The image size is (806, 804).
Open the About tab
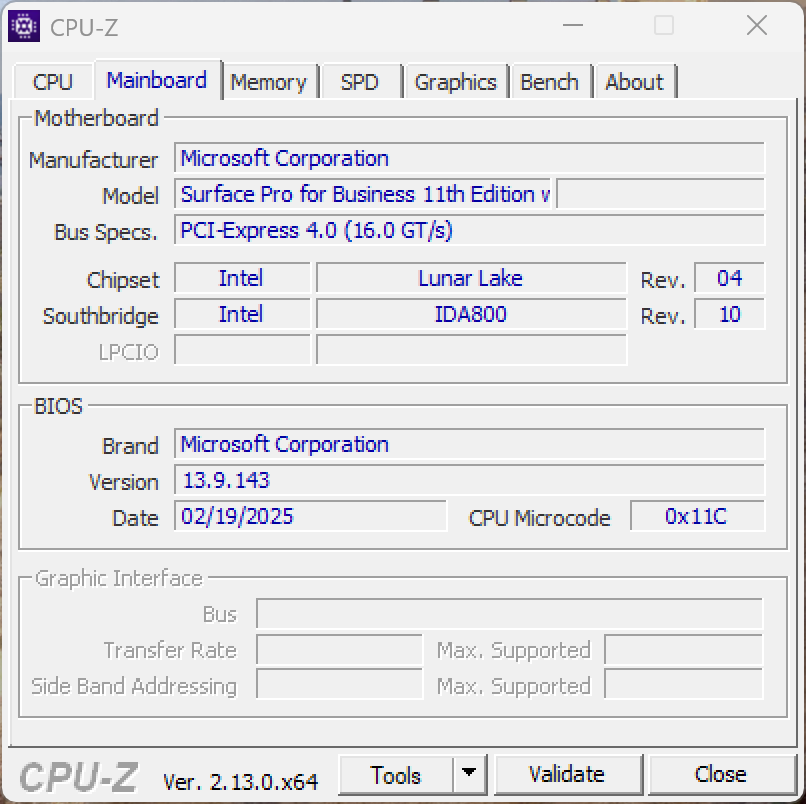pyautogui.click(x=634, y=82)
